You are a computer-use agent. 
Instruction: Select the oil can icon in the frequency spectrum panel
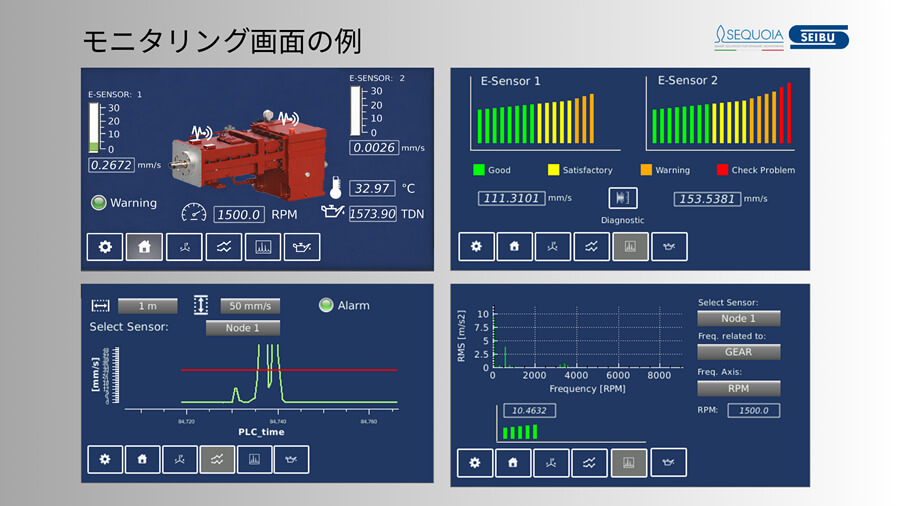point(669,463)
